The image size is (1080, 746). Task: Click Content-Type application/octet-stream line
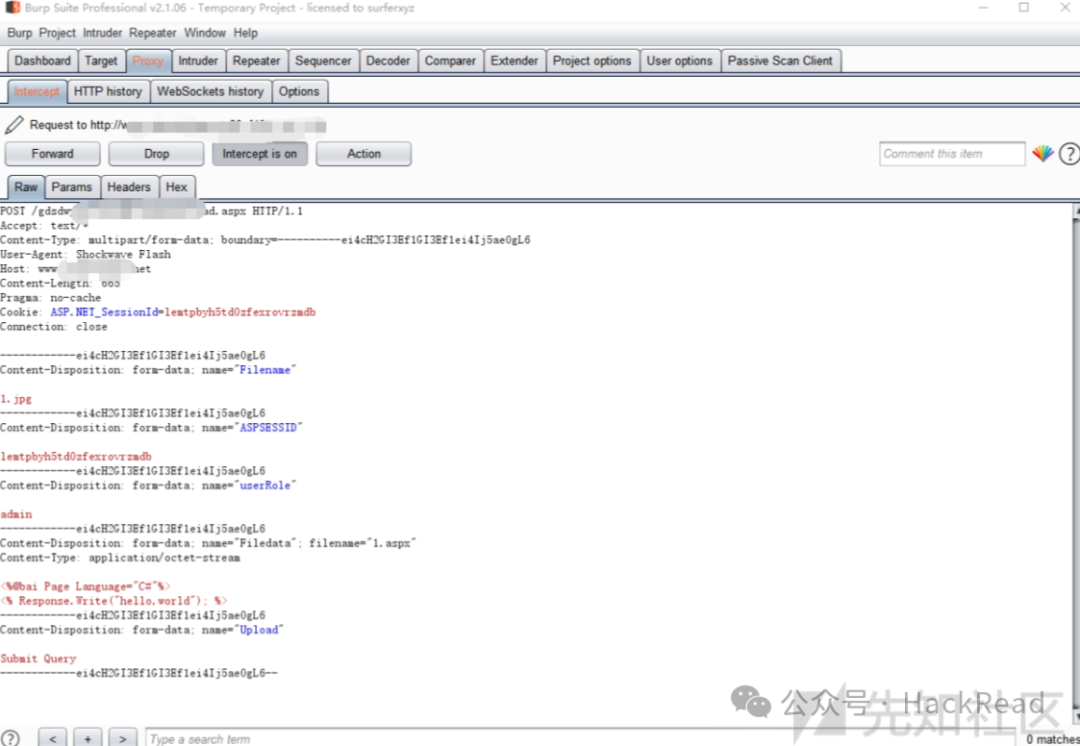tap(120, 557)
